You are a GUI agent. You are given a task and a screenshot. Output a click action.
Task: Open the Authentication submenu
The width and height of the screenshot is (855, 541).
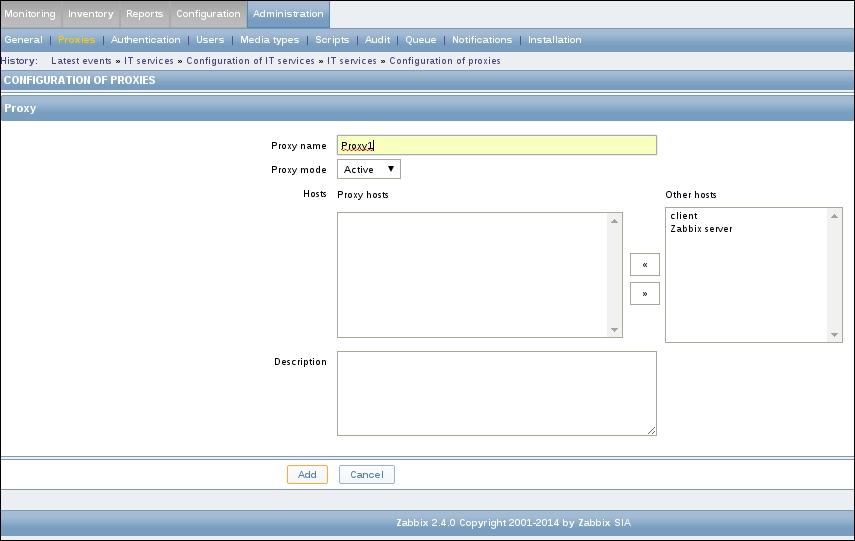pyautogui.click(x=145, y=40)
